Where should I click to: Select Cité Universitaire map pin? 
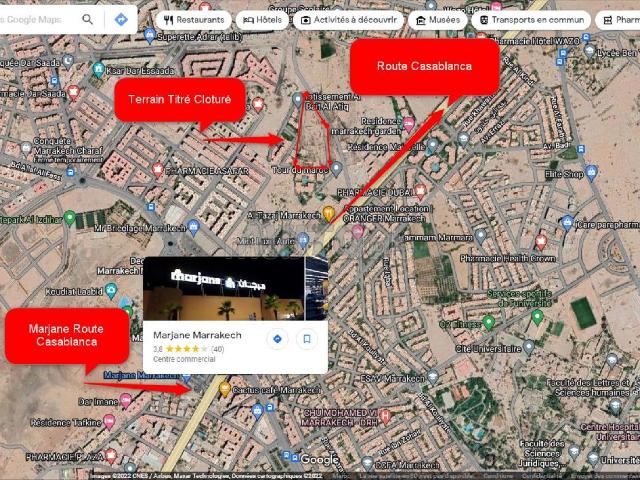529,347
